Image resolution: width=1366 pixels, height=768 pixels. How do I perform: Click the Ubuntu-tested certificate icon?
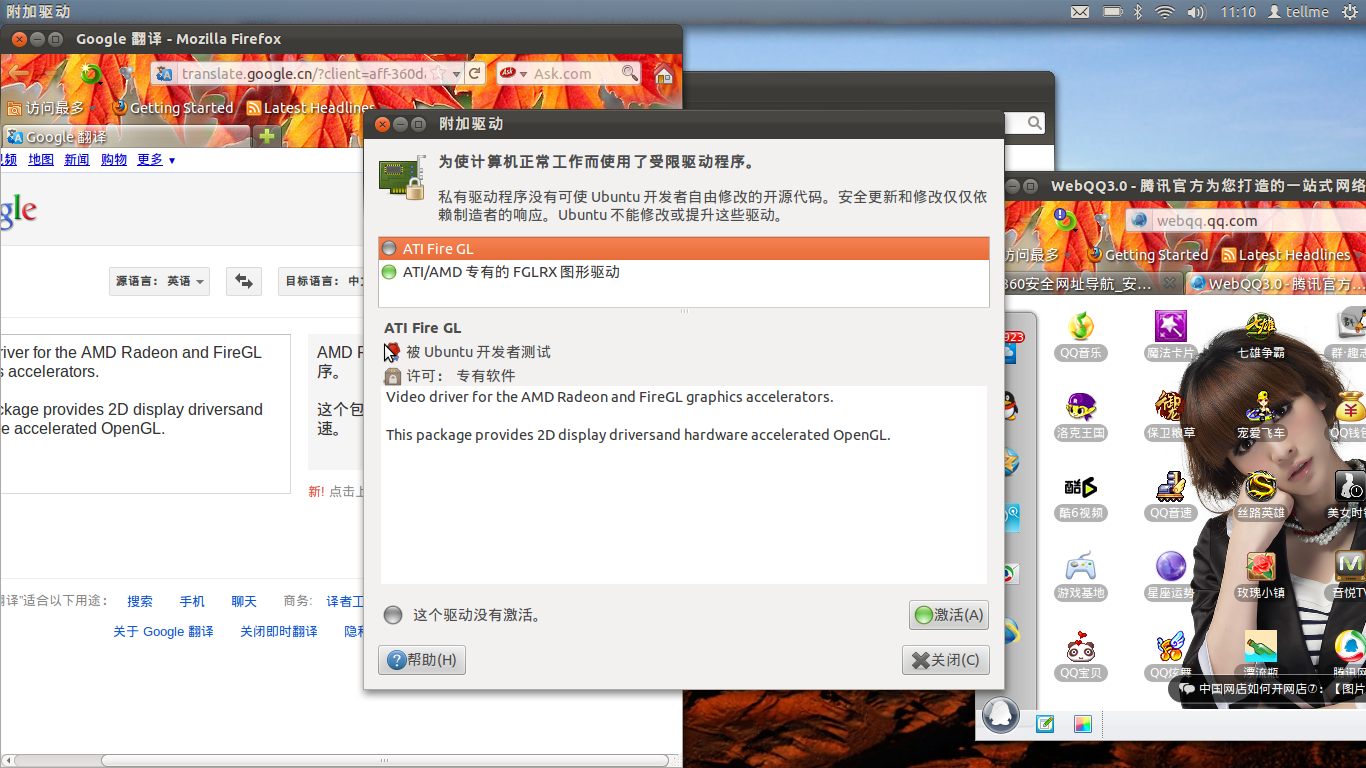point(392,352)
